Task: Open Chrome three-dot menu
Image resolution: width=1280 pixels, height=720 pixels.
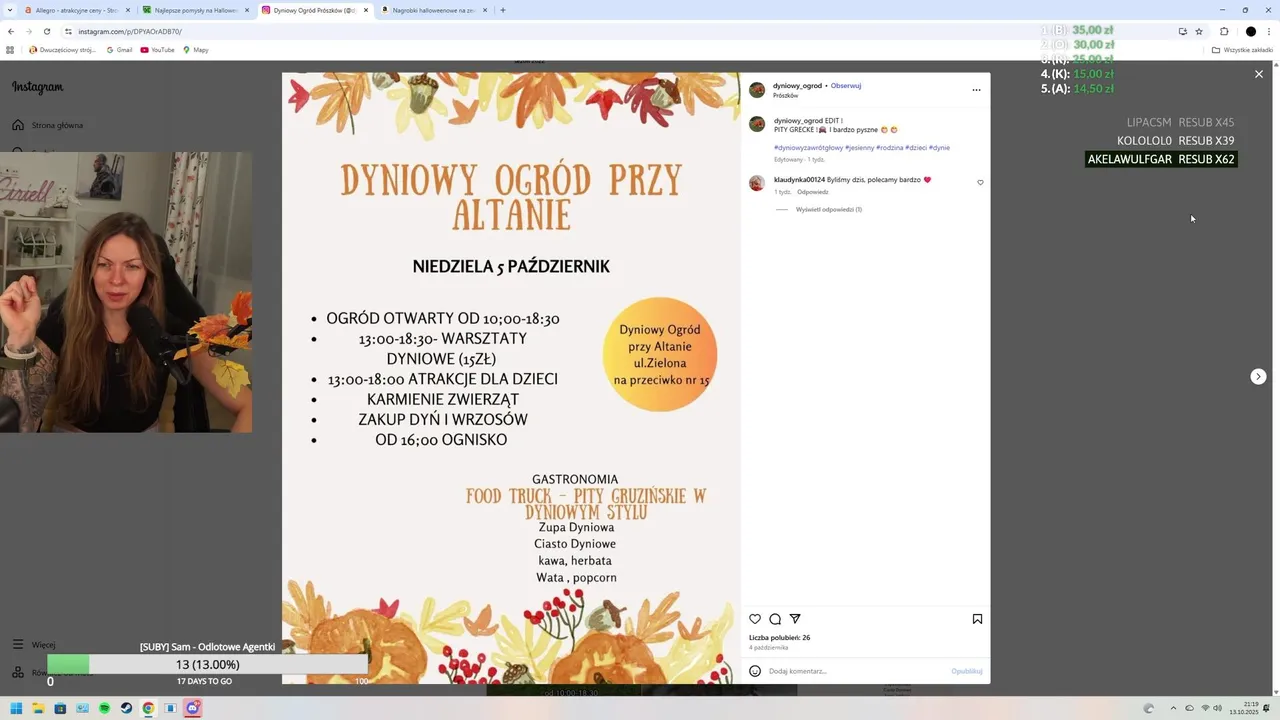Action: 1269,31
